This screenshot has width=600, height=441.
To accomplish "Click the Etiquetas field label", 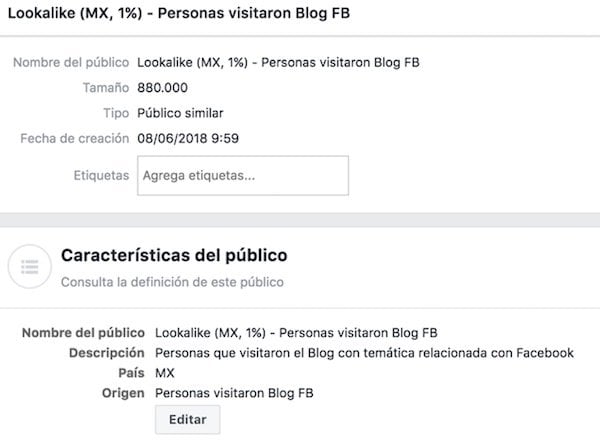I will (x=101, y=175).
